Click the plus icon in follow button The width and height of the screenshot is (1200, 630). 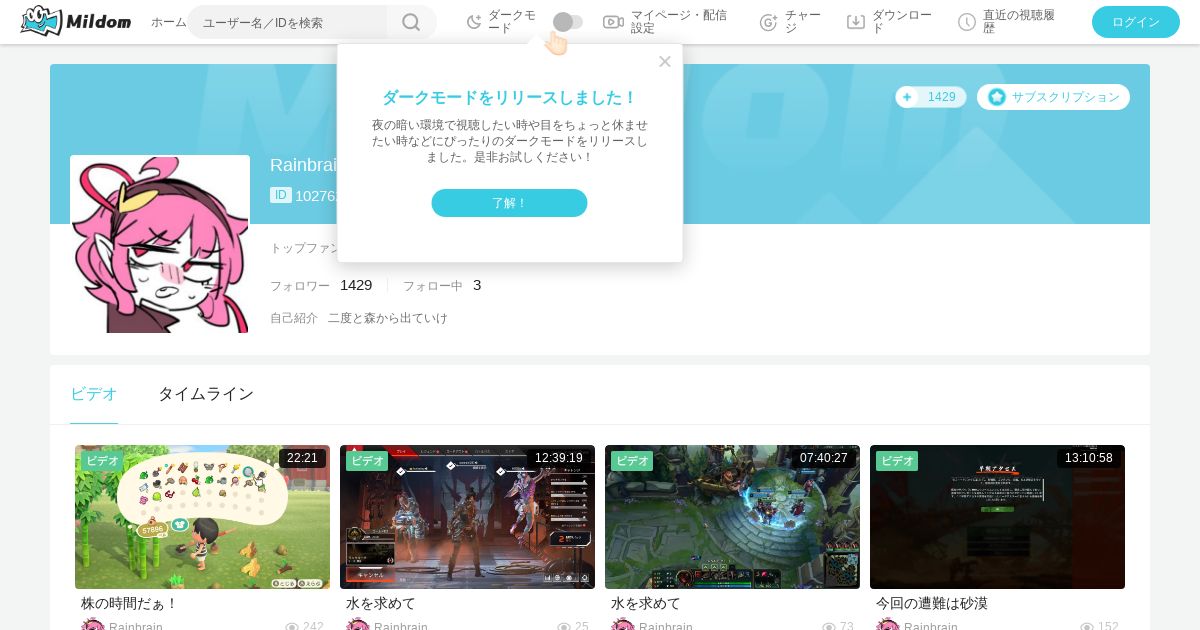[907, 97]
